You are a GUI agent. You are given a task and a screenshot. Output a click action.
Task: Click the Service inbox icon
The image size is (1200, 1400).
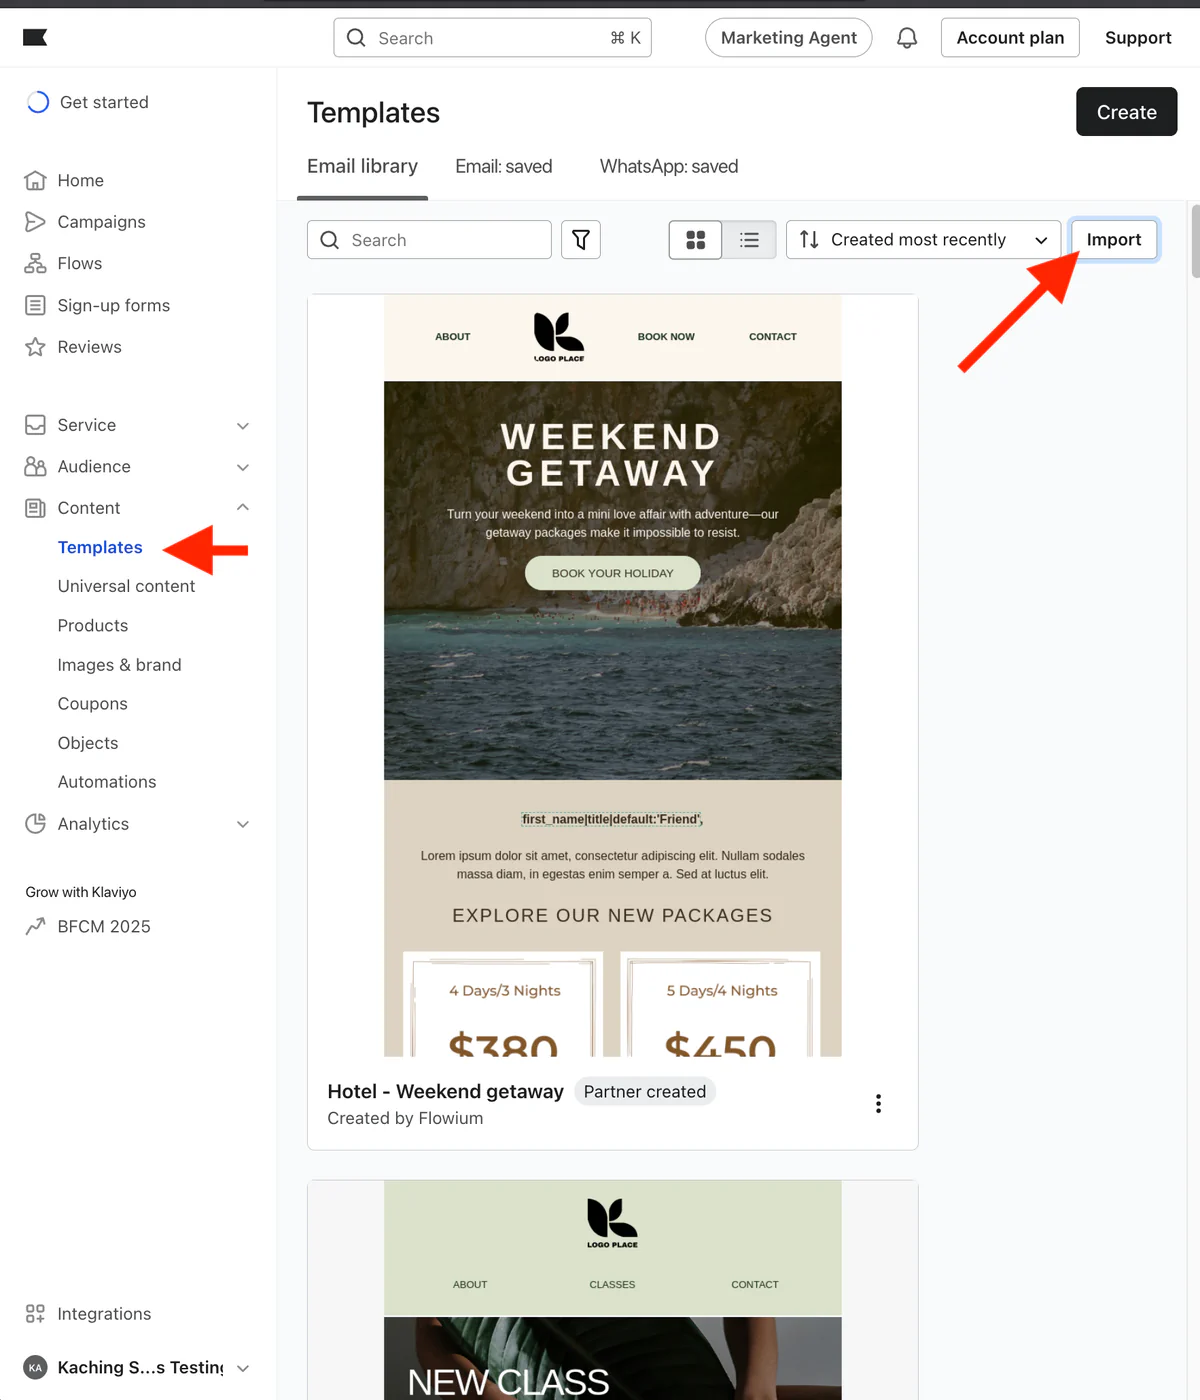(x=35, y=425)
